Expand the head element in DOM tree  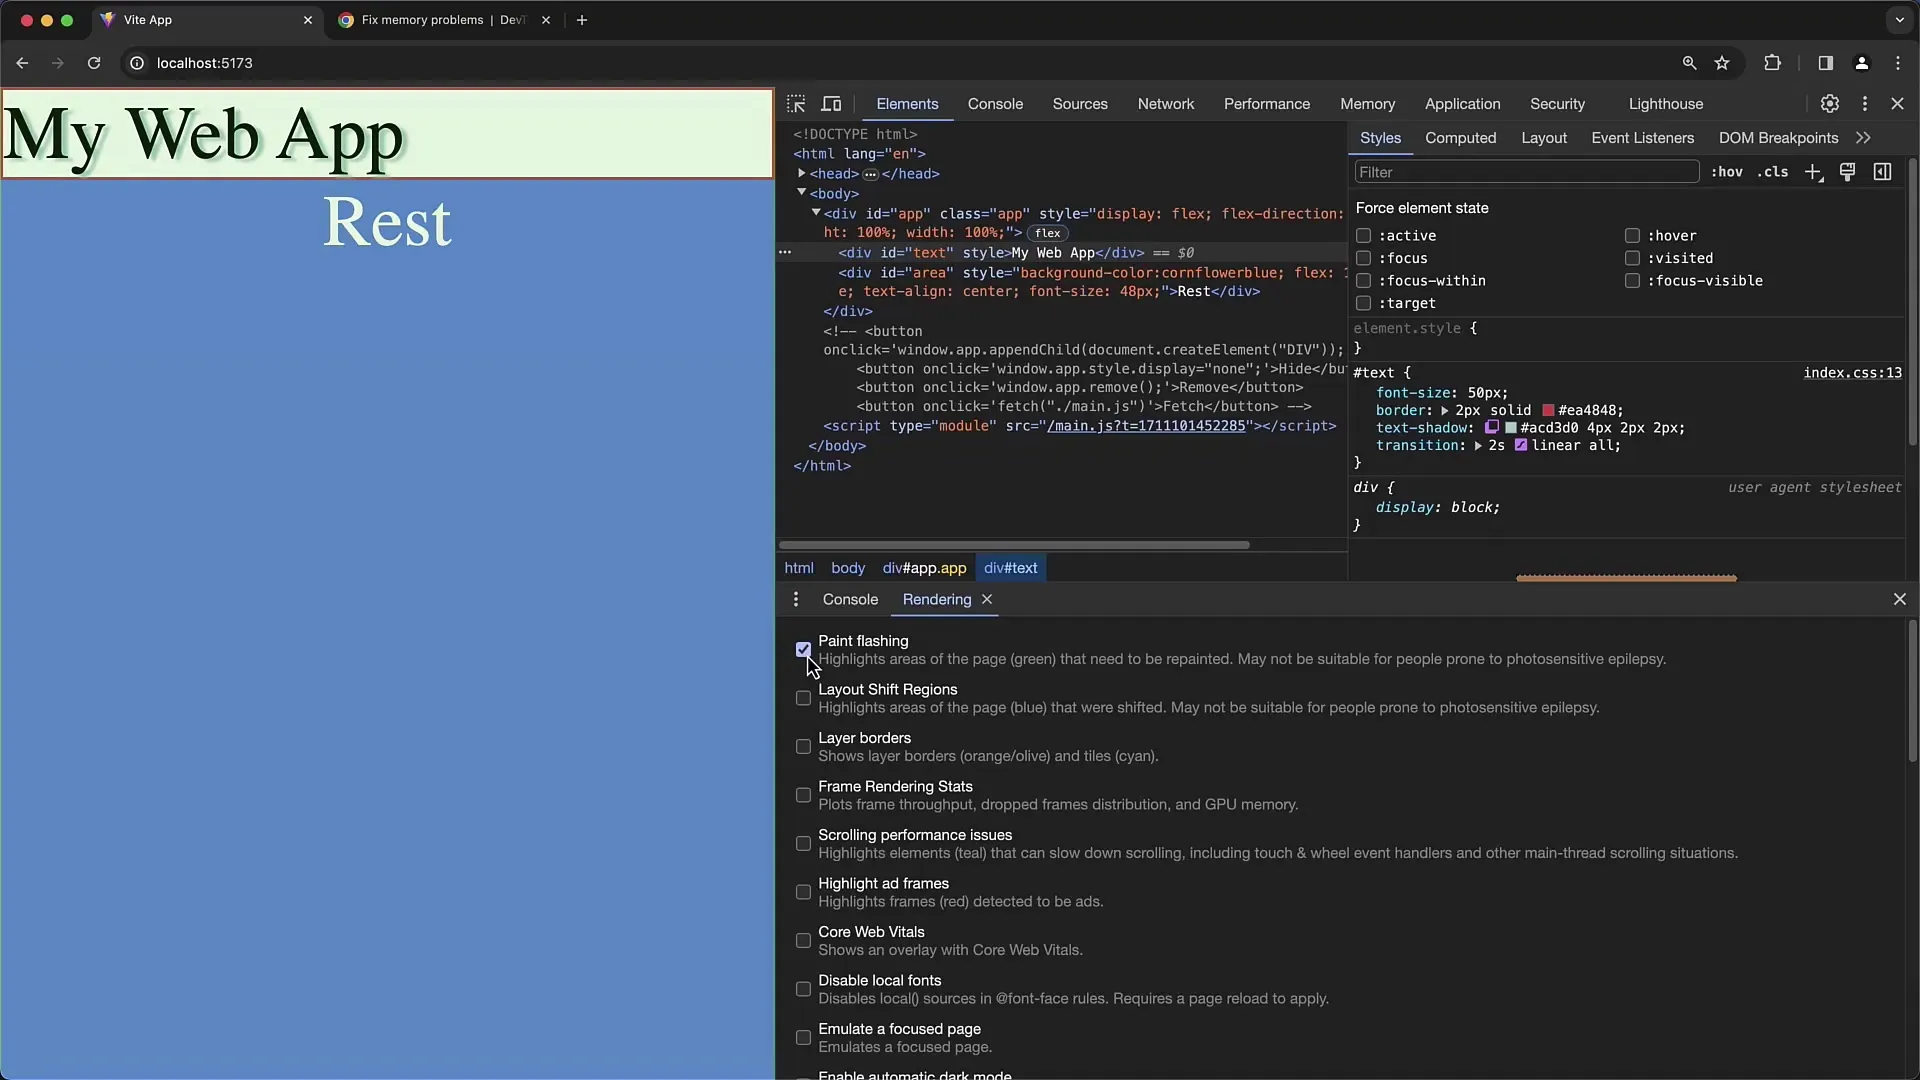pyautogui.click(x=802, y=173)
